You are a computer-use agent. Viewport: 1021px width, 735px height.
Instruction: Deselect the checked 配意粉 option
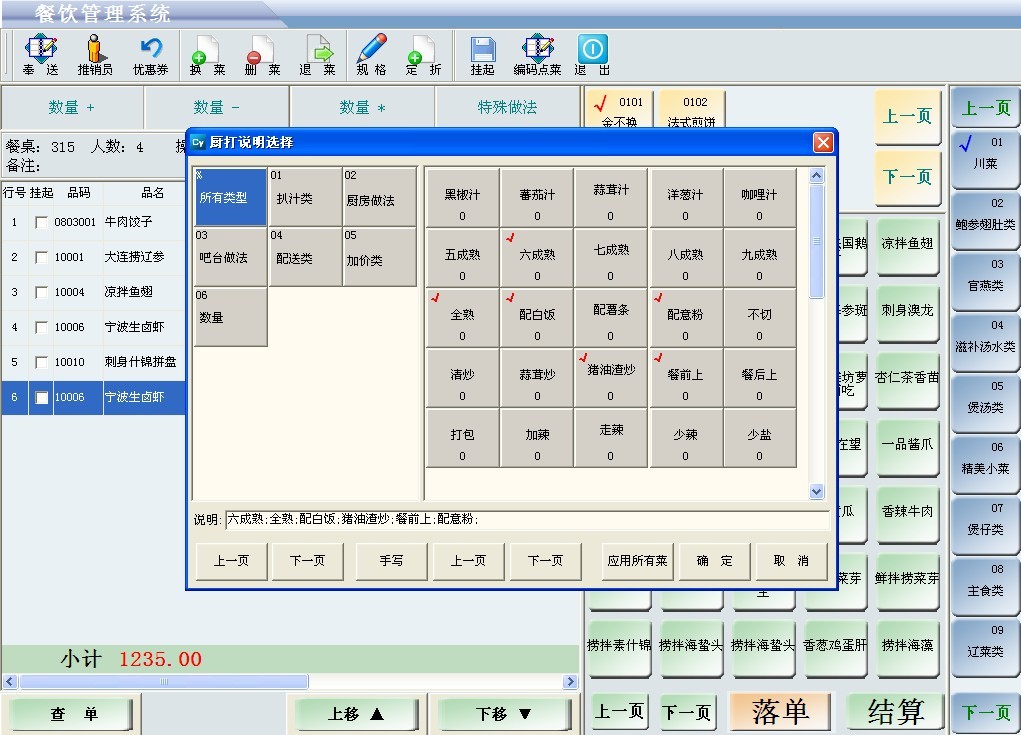pyautogui.click(x=685, y=317)
